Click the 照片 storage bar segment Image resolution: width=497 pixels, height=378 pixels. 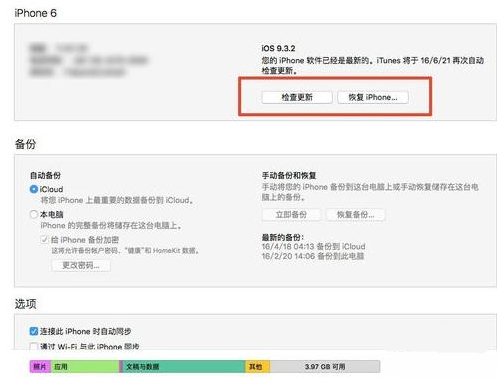[x=40, y=367]
